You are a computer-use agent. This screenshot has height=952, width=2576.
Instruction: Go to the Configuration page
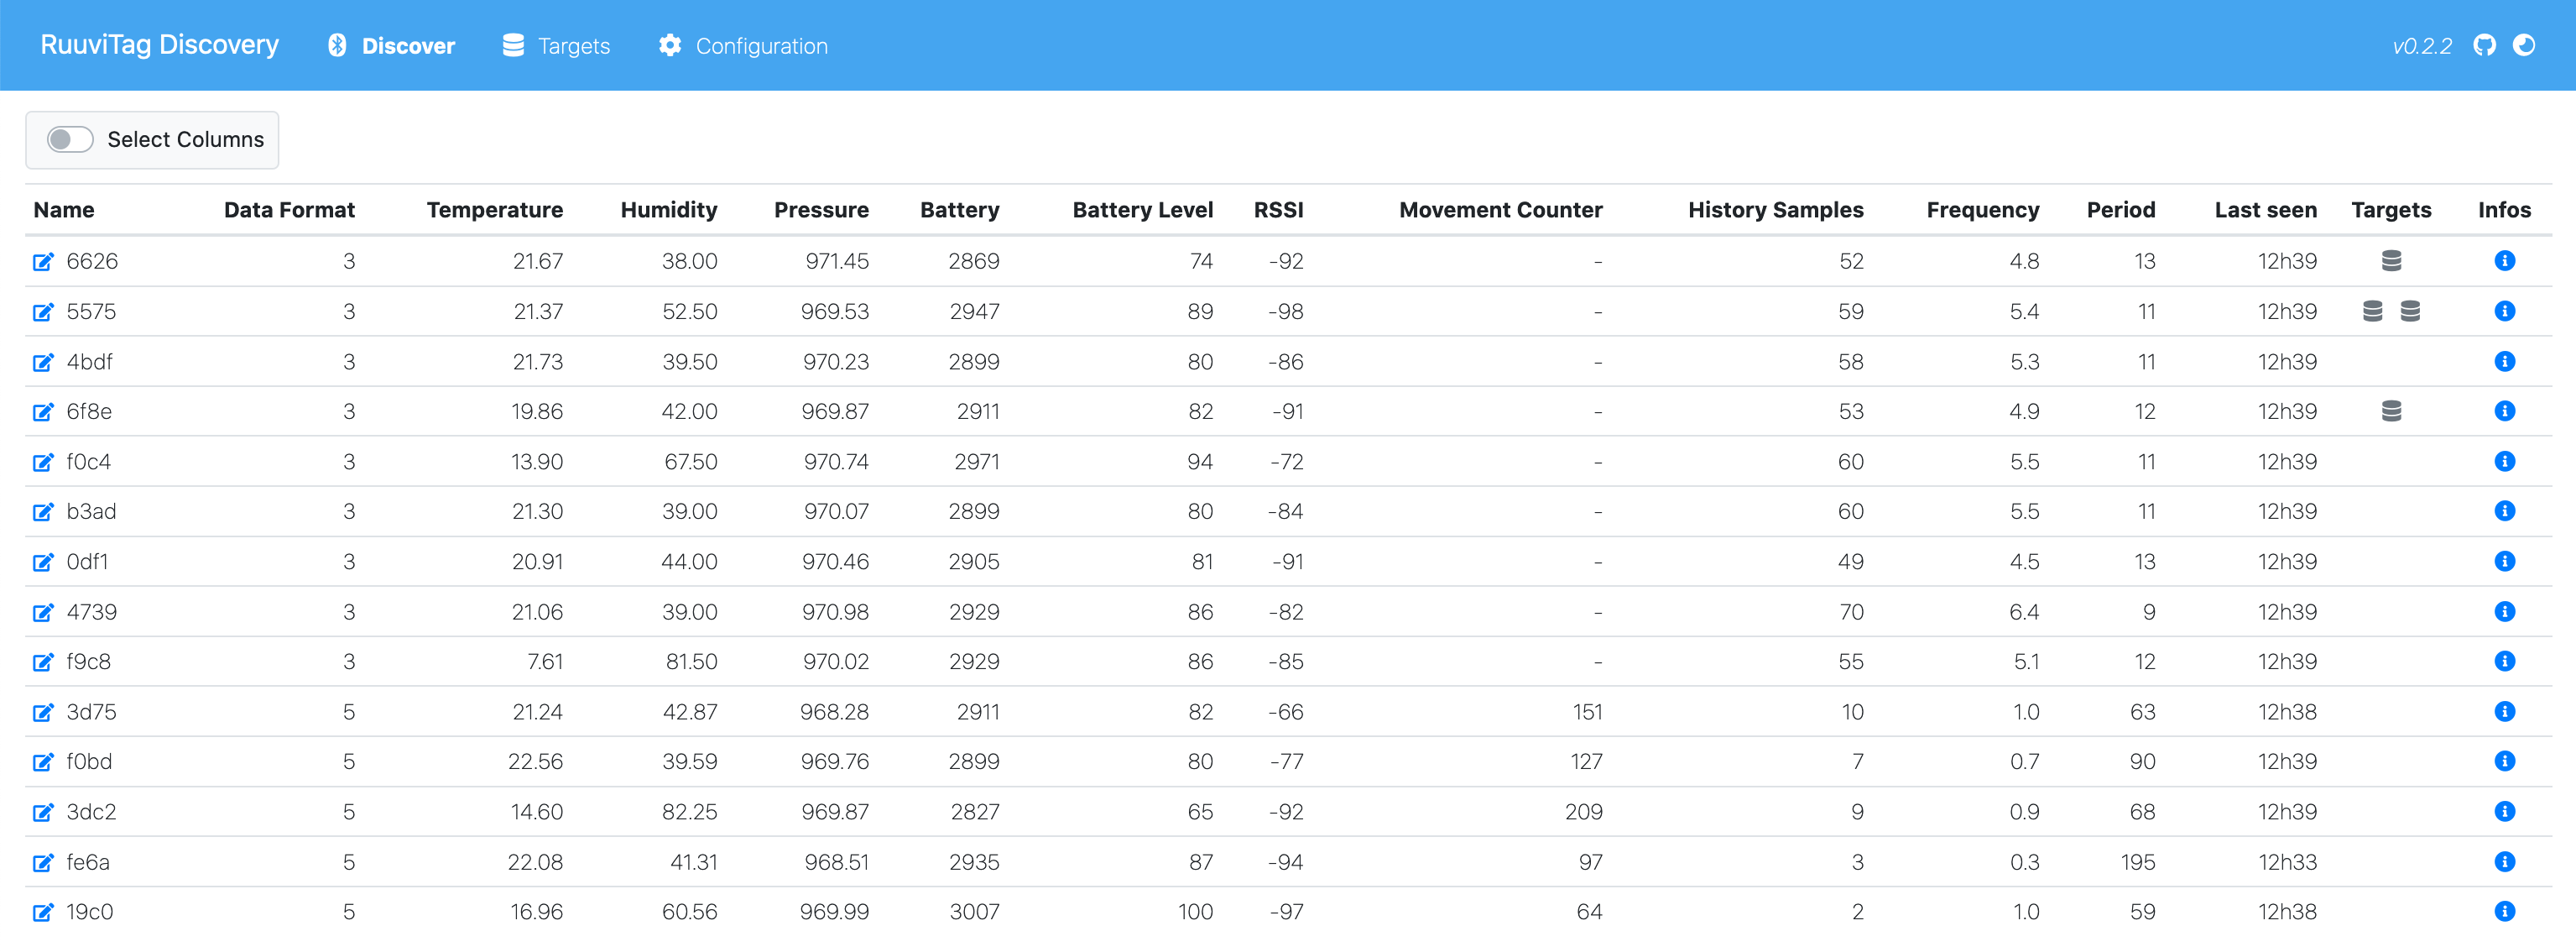coord(743,46)
